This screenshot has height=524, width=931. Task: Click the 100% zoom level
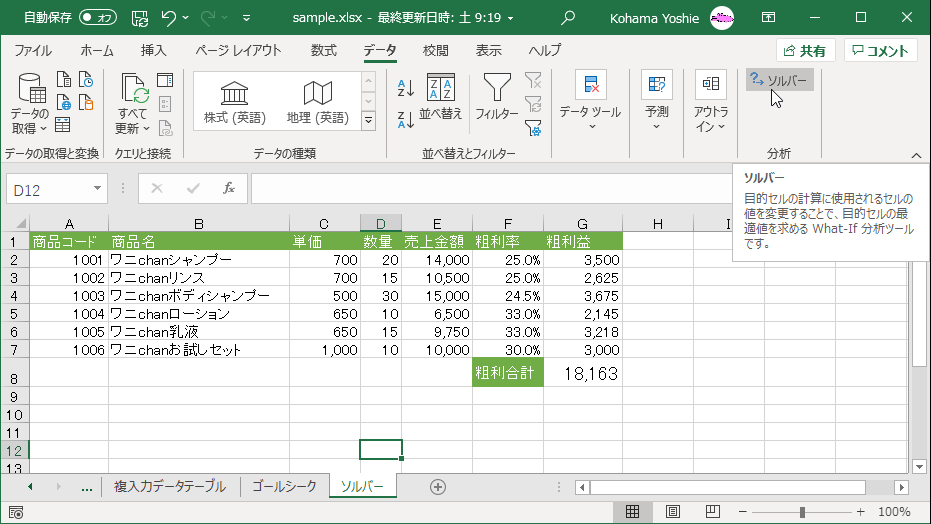(894, 512)
